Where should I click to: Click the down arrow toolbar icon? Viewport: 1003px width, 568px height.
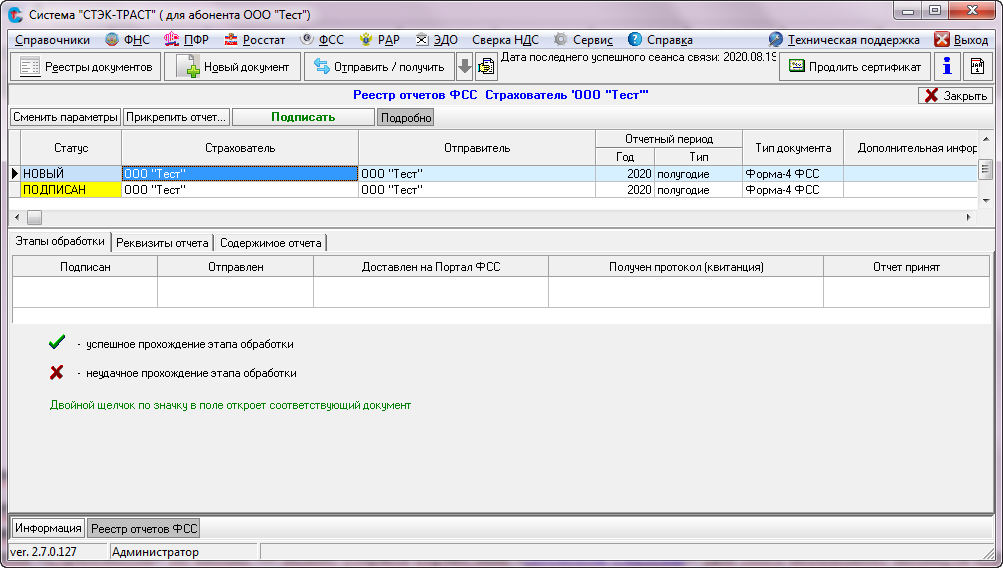coord(465,67)
